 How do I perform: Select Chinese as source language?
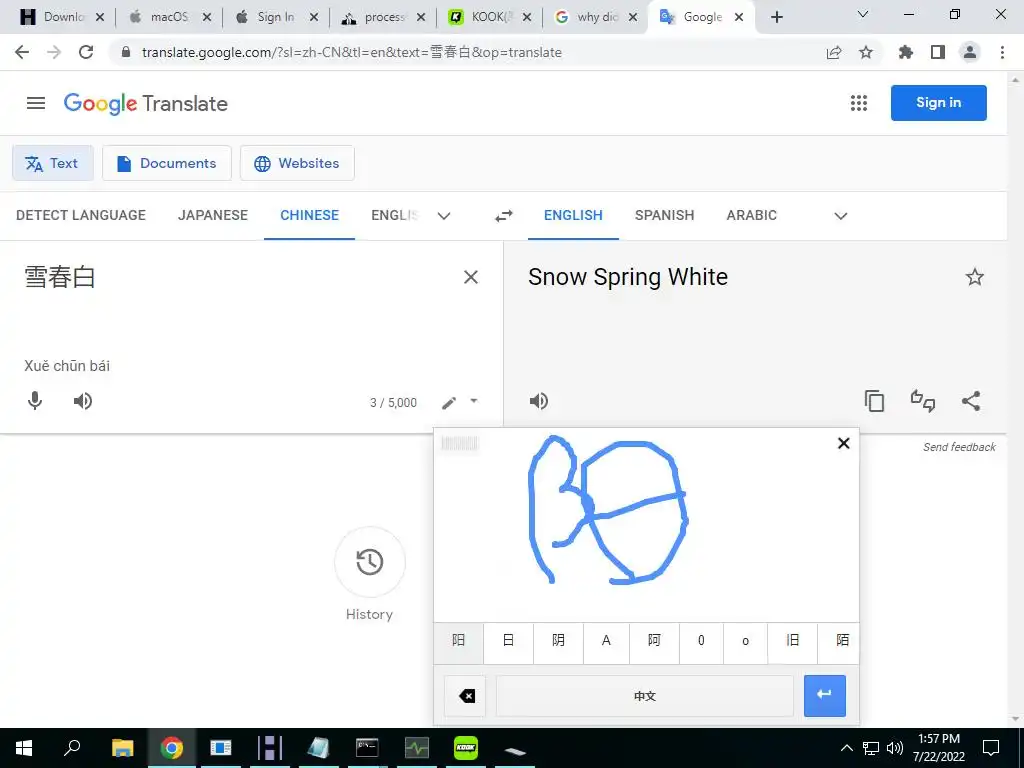[x=310, y=216]
